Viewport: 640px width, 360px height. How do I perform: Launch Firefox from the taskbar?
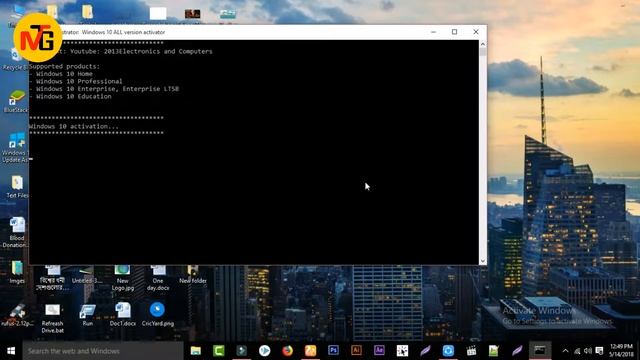coord(287,351)
